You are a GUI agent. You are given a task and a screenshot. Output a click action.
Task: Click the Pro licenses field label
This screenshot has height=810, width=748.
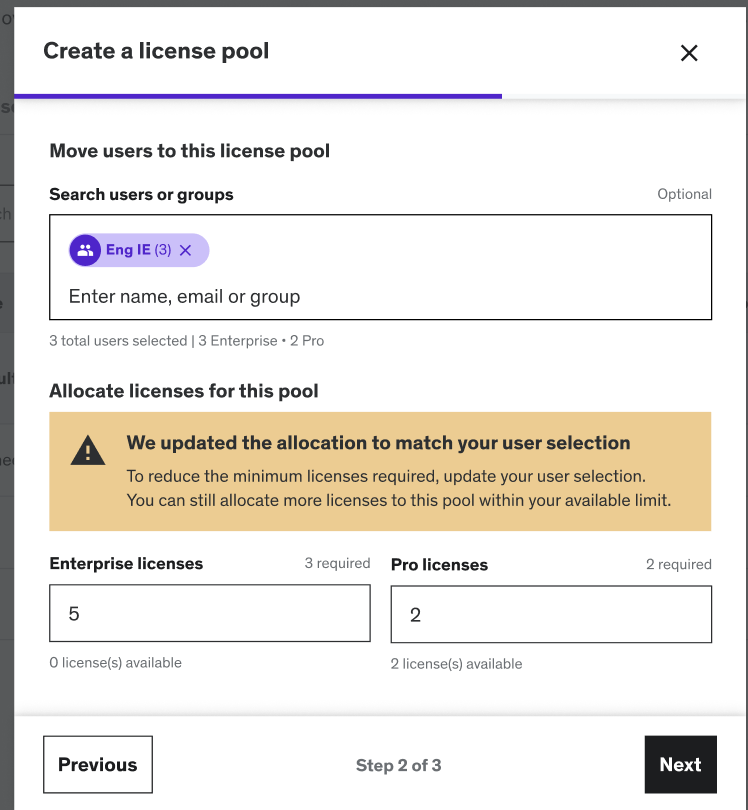(439, 565)
